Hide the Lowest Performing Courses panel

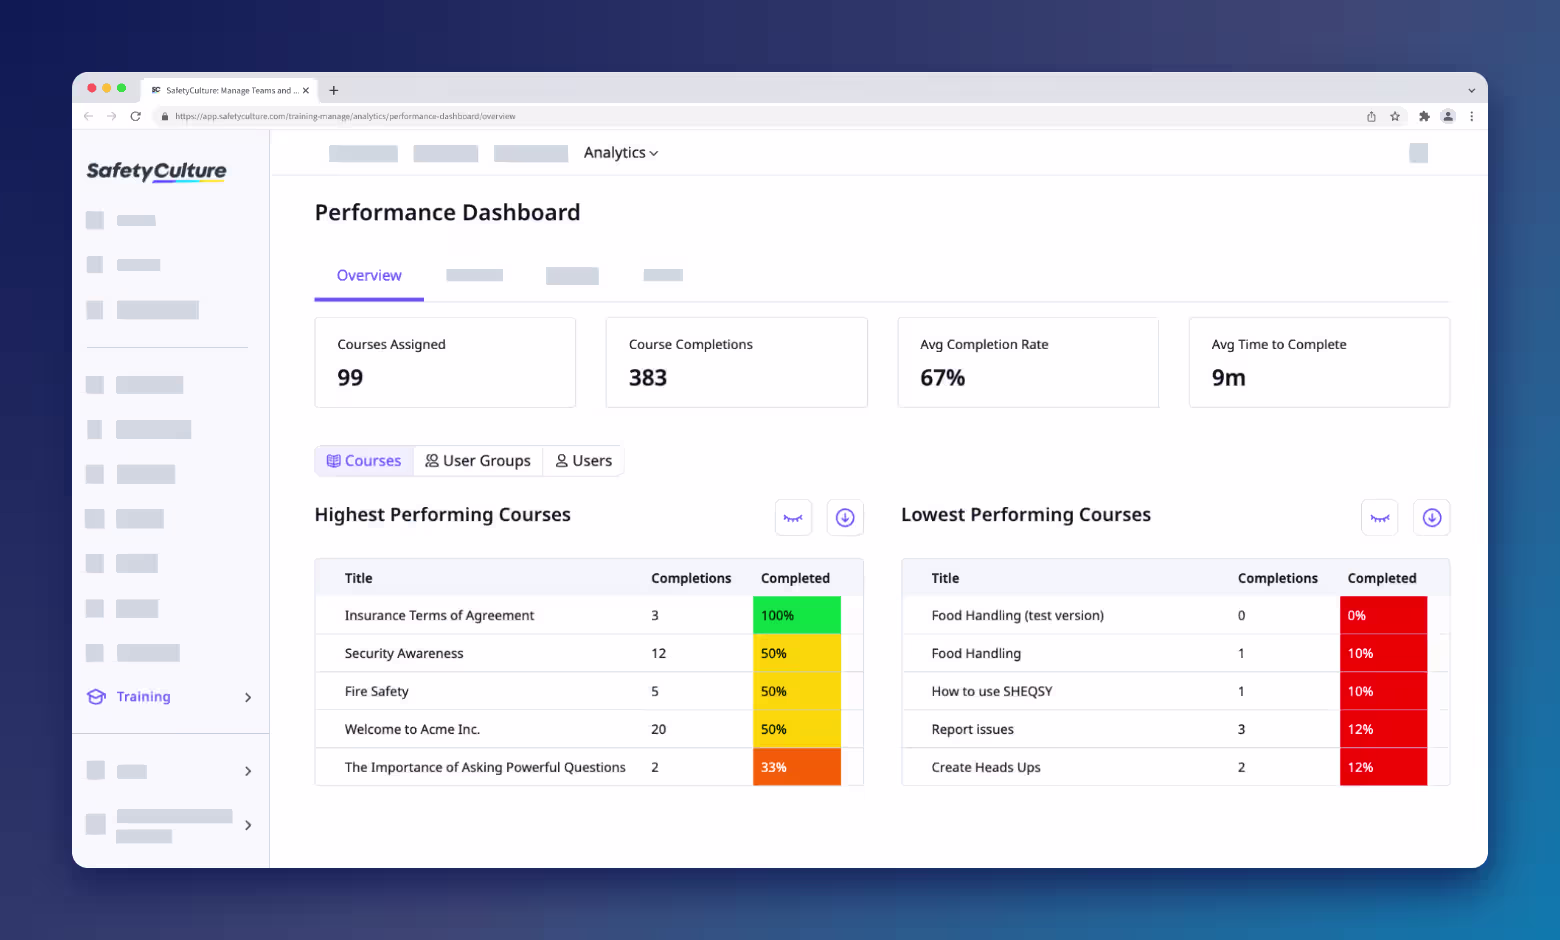click(1380, 518)
